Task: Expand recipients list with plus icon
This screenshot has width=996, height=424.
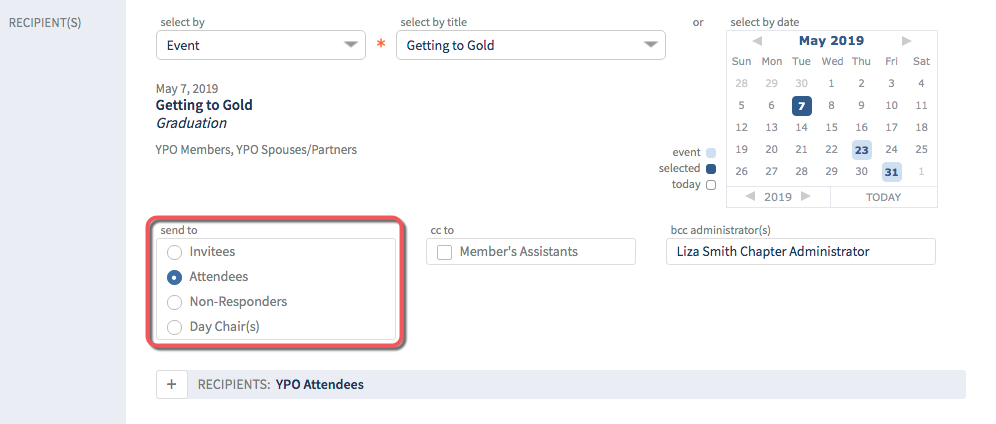Action: click(x=172, y=385)
